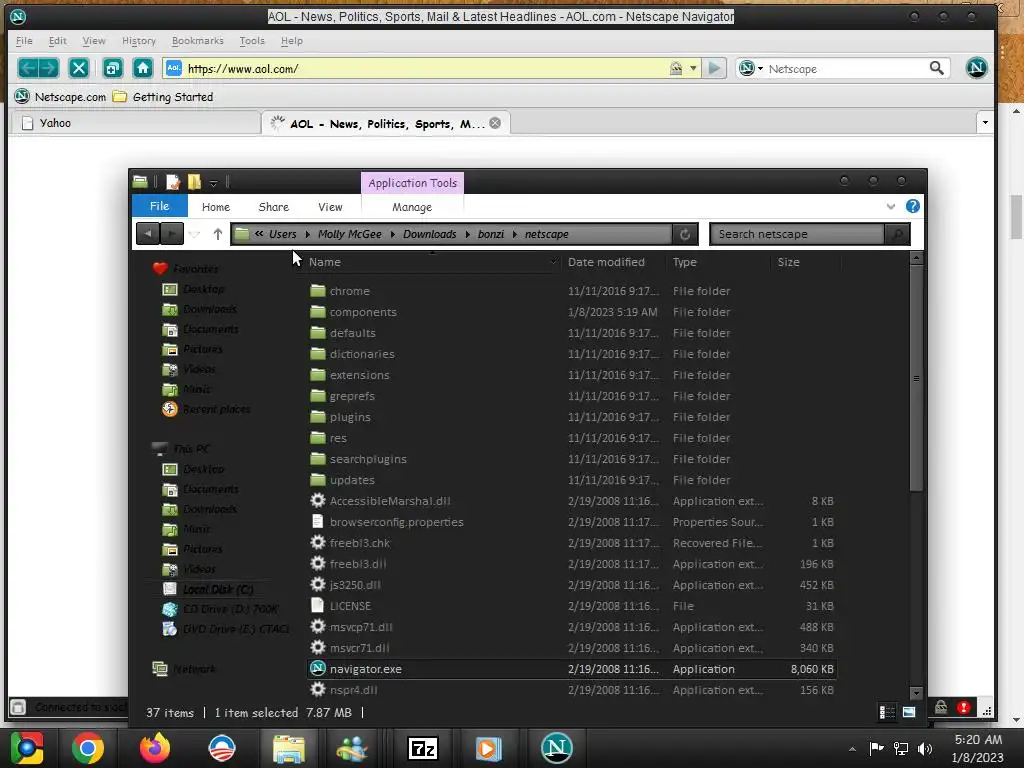Expand the Explorer ribbon with the chevron
Screen dimensions: 1024x768
891,206
